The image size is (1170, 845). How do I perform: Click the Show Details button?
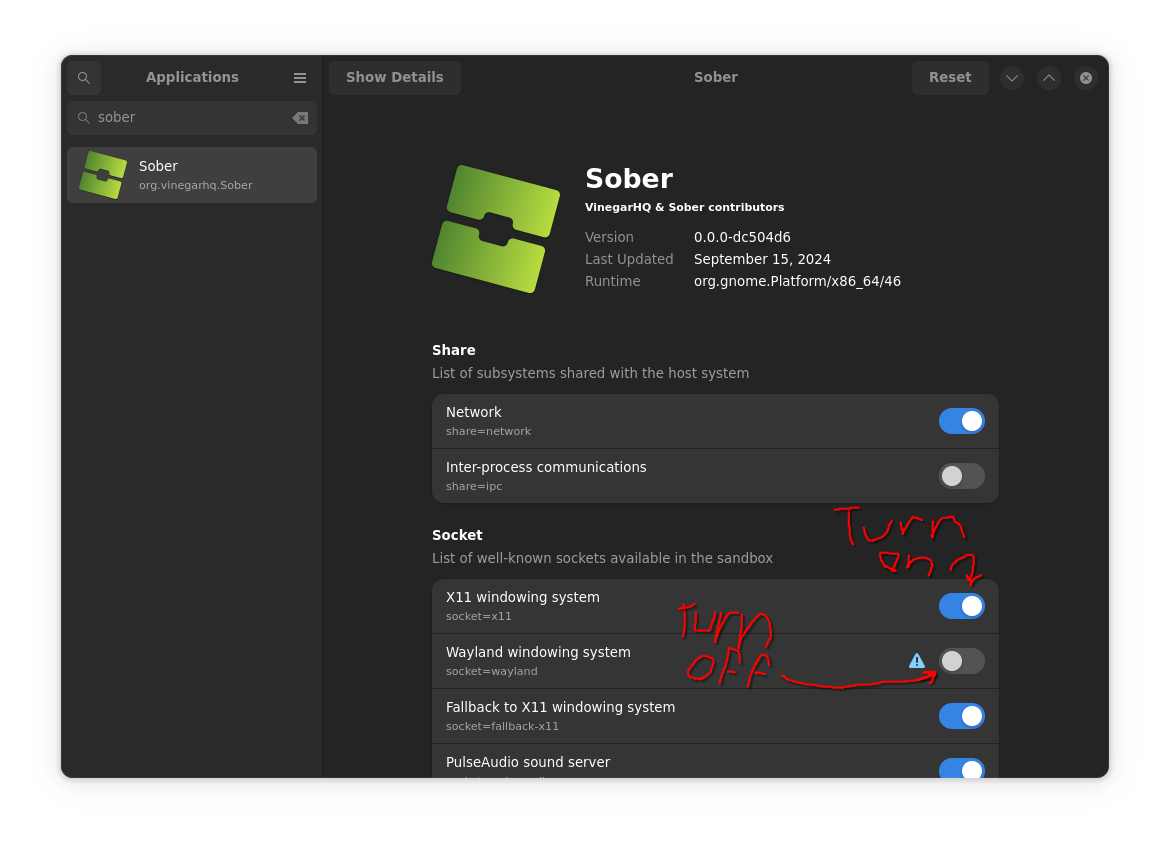(395, 78)
